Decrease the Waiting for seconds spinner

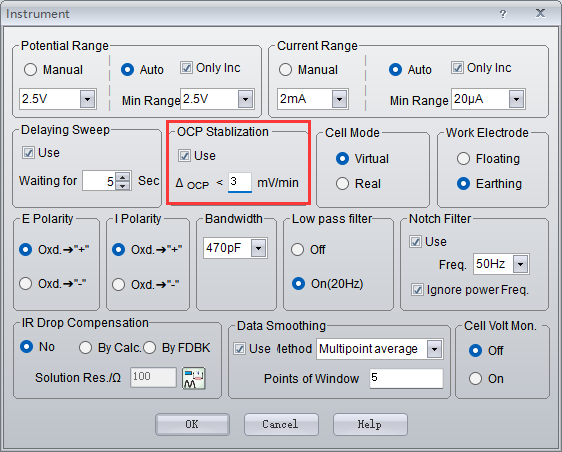click(x=123, y=186)
